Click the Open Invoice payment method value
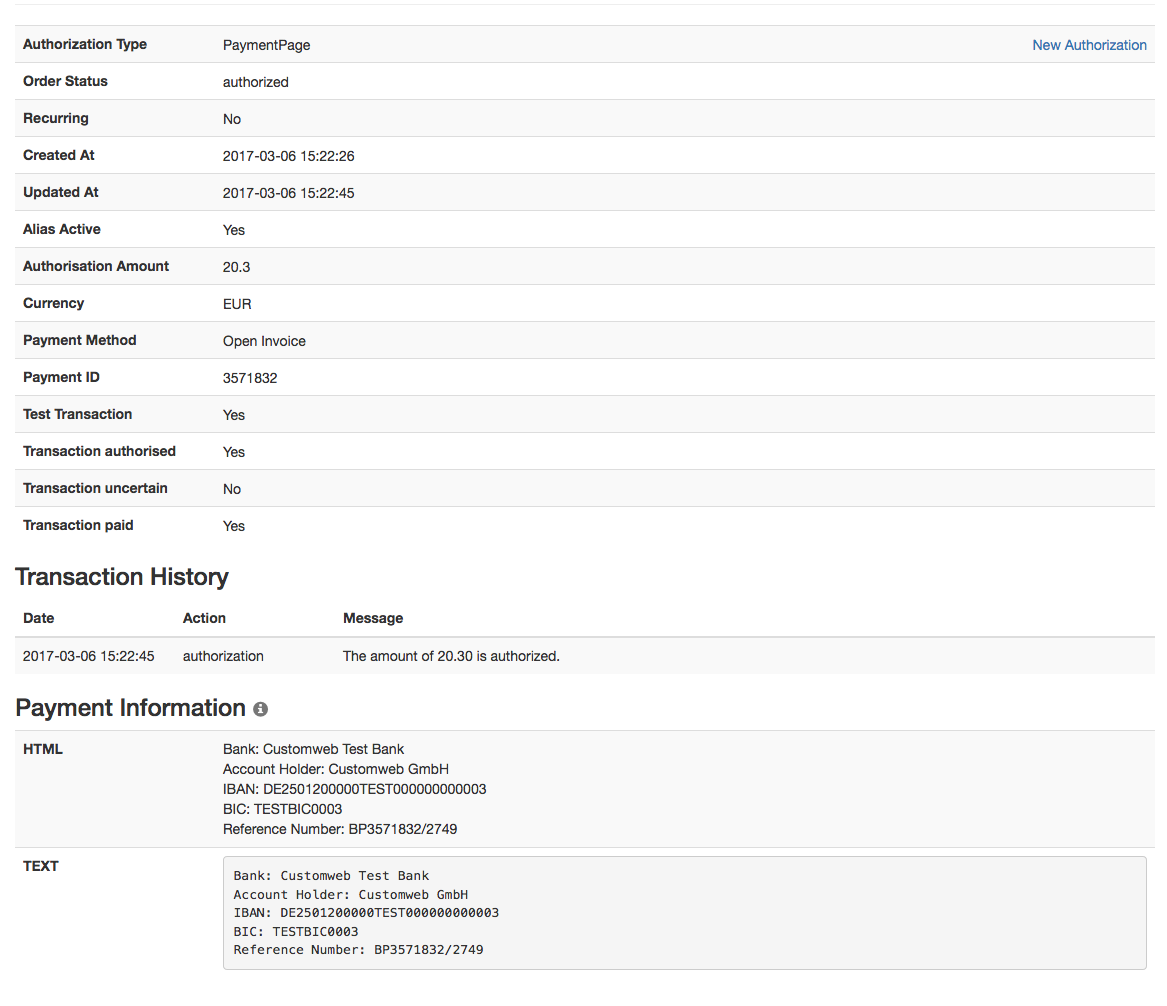Screen dimensions: 1167x1006 coord(264,341)
